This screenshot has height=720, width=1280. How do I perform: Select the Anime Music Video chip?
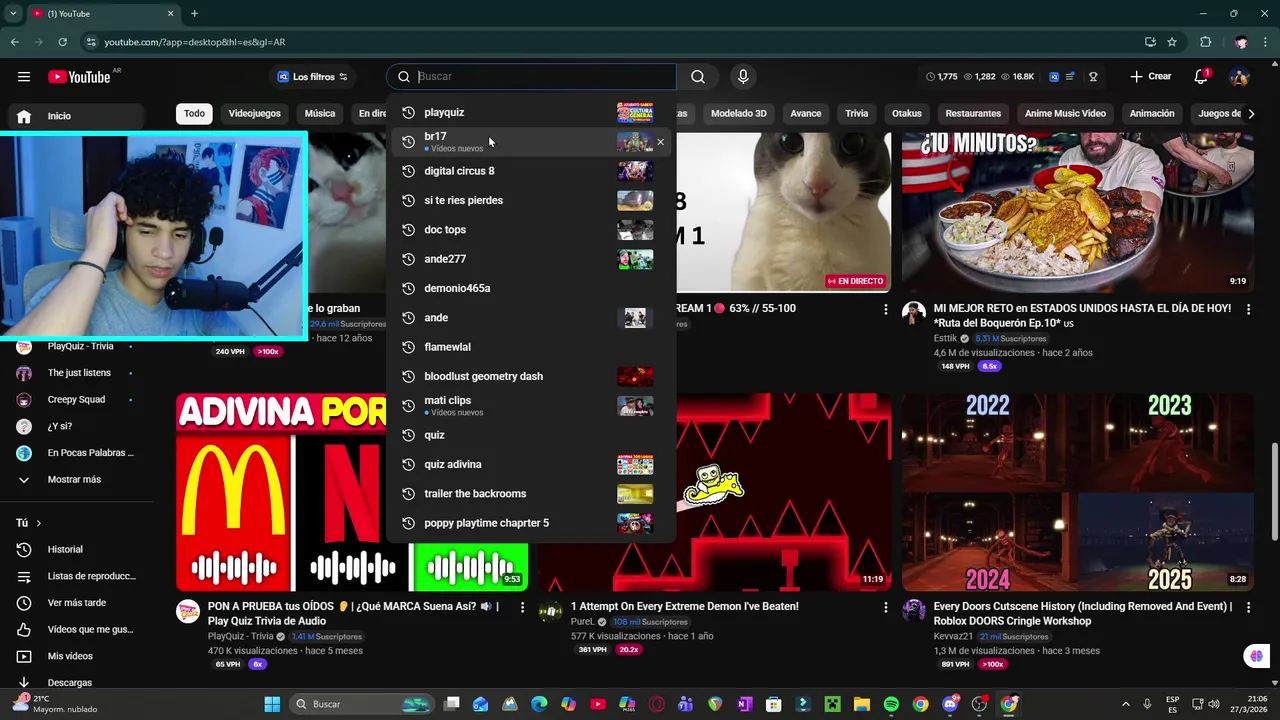tap(1065, 114)
